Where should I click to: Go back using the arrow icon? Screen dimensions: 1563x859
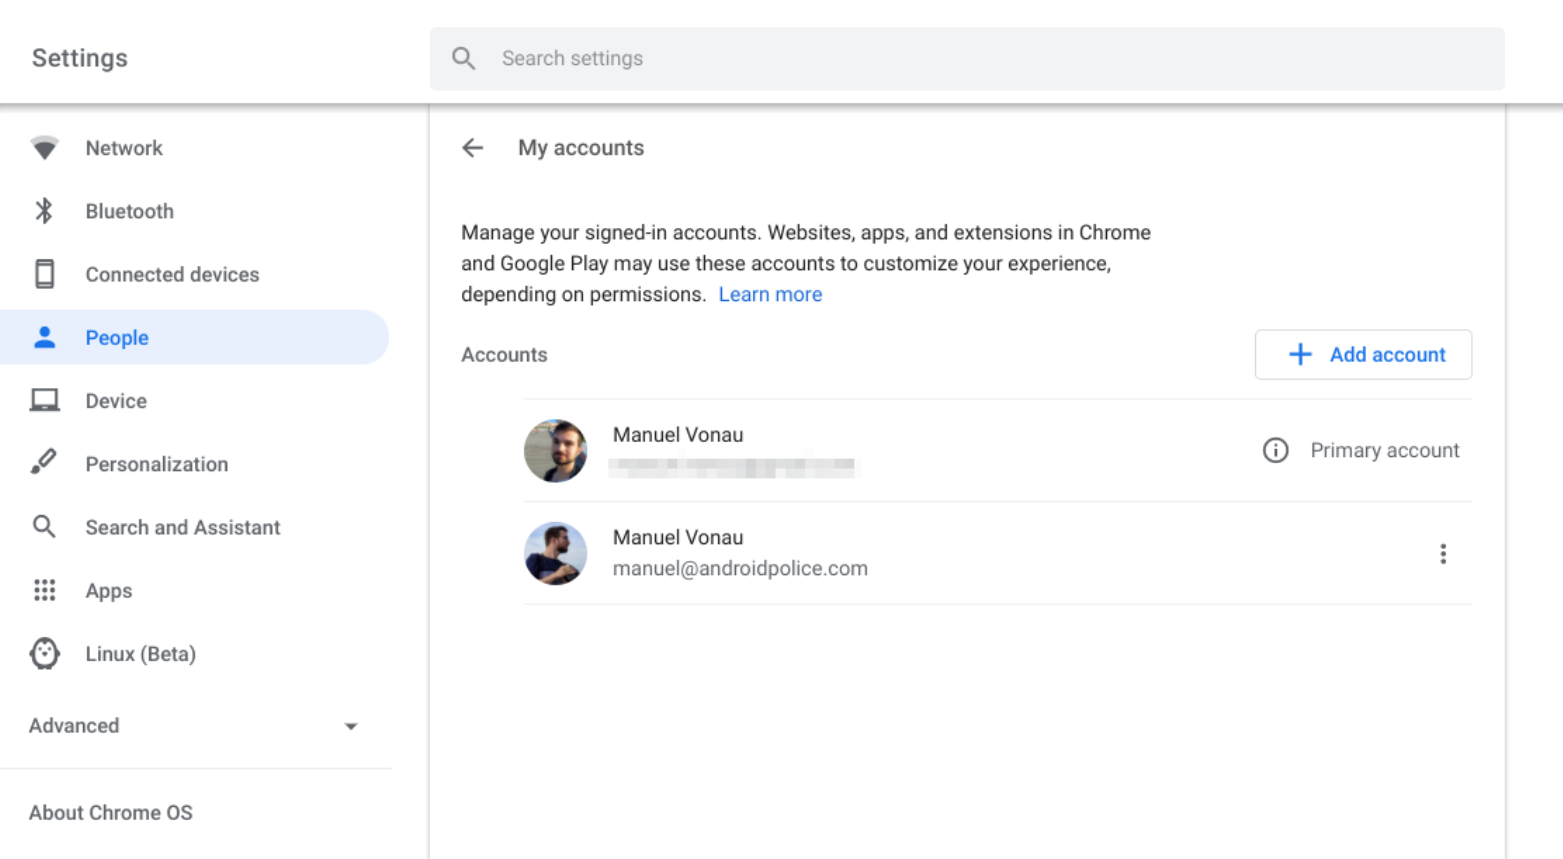click(472, 148)
